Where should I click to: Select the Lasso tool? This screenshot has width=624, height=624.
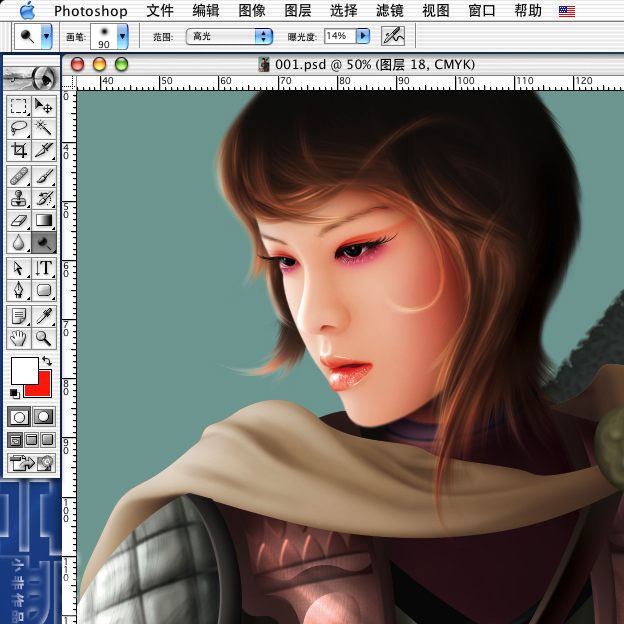click(x=18, y=128)
